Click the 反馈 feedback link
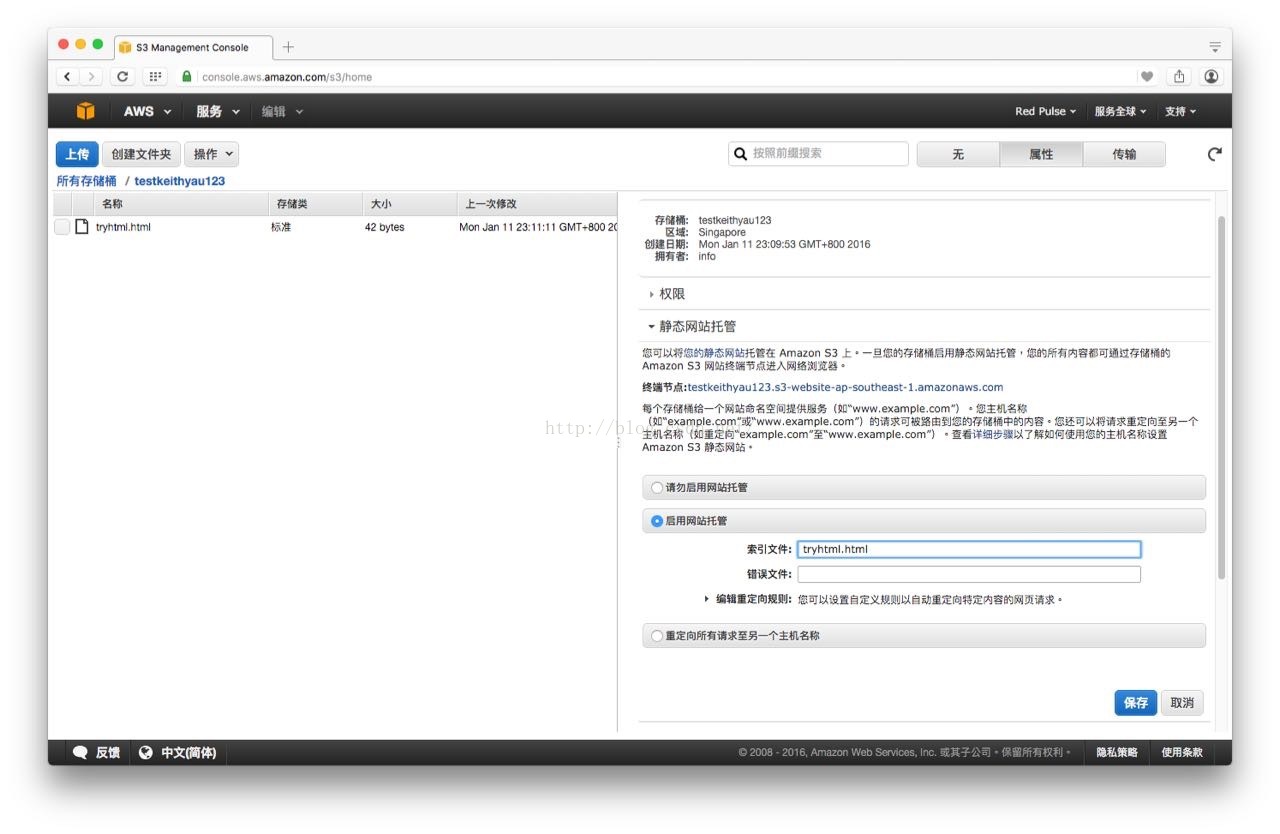 coord(108,753)
